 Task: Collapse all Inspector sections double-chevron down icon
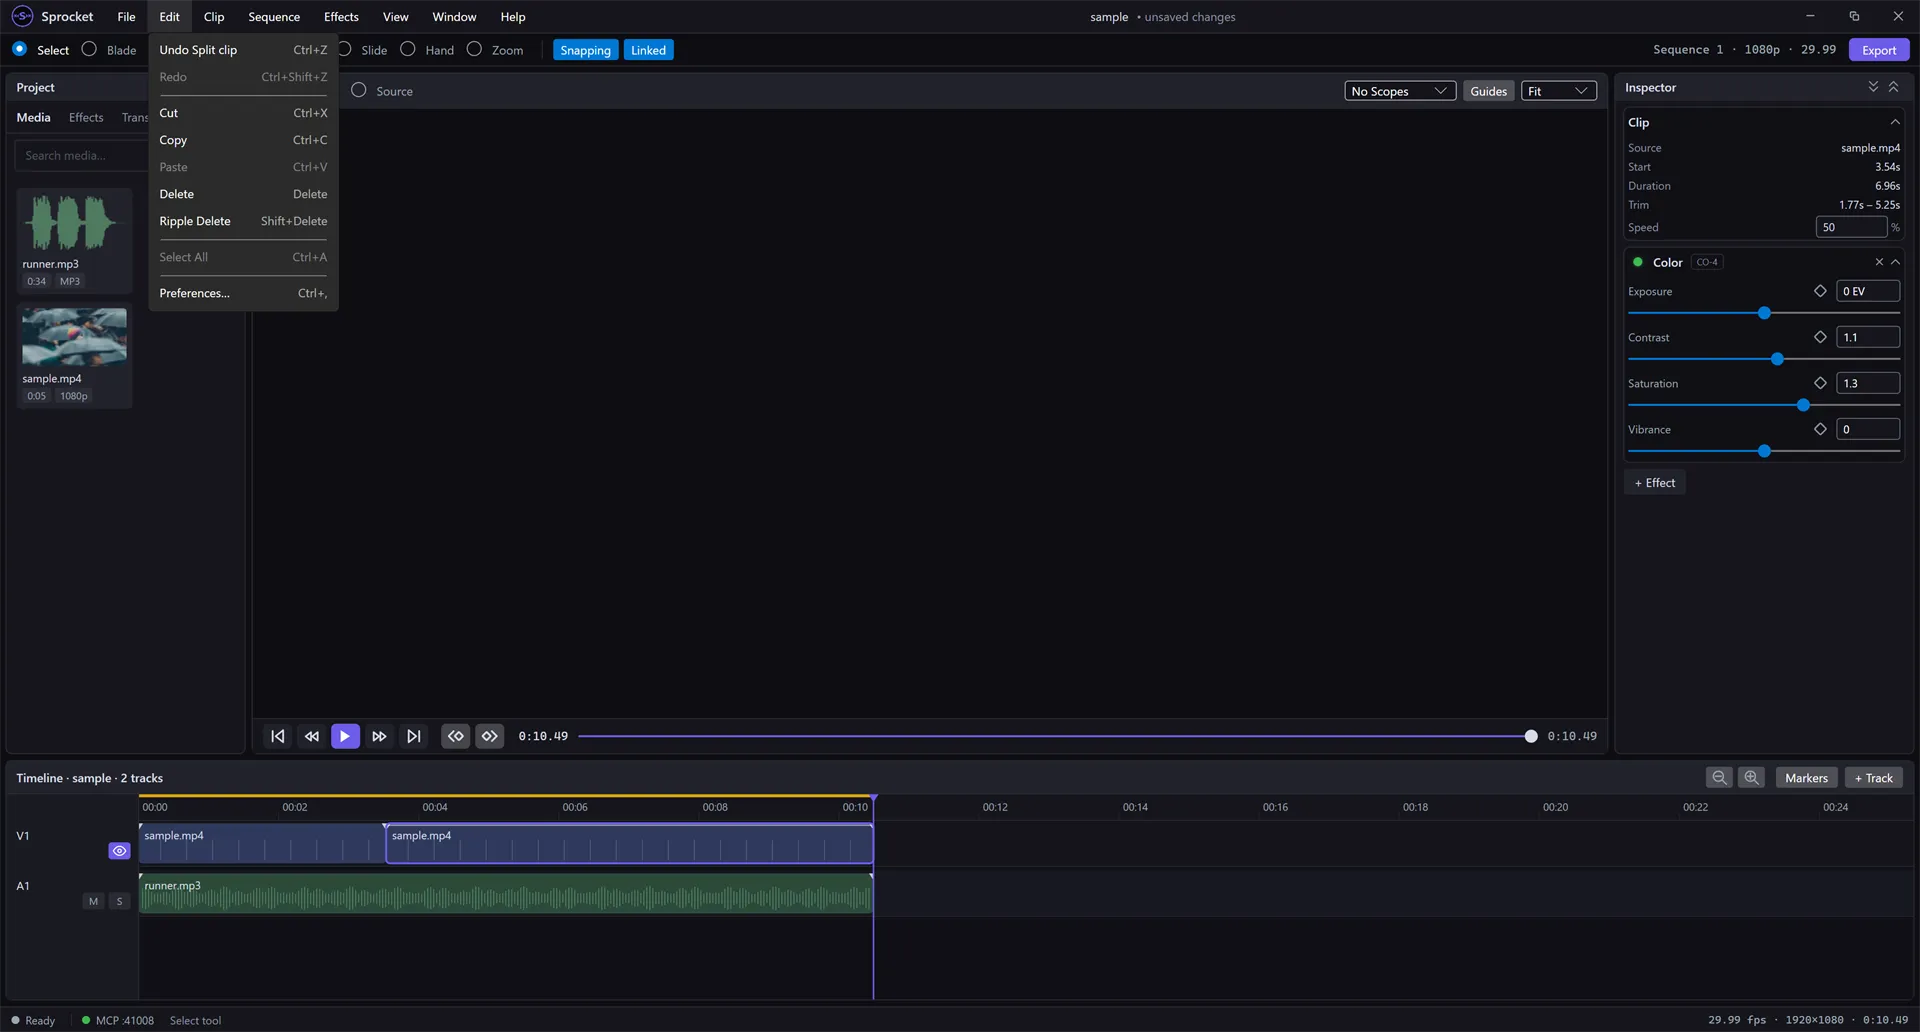pos(1873,87)
